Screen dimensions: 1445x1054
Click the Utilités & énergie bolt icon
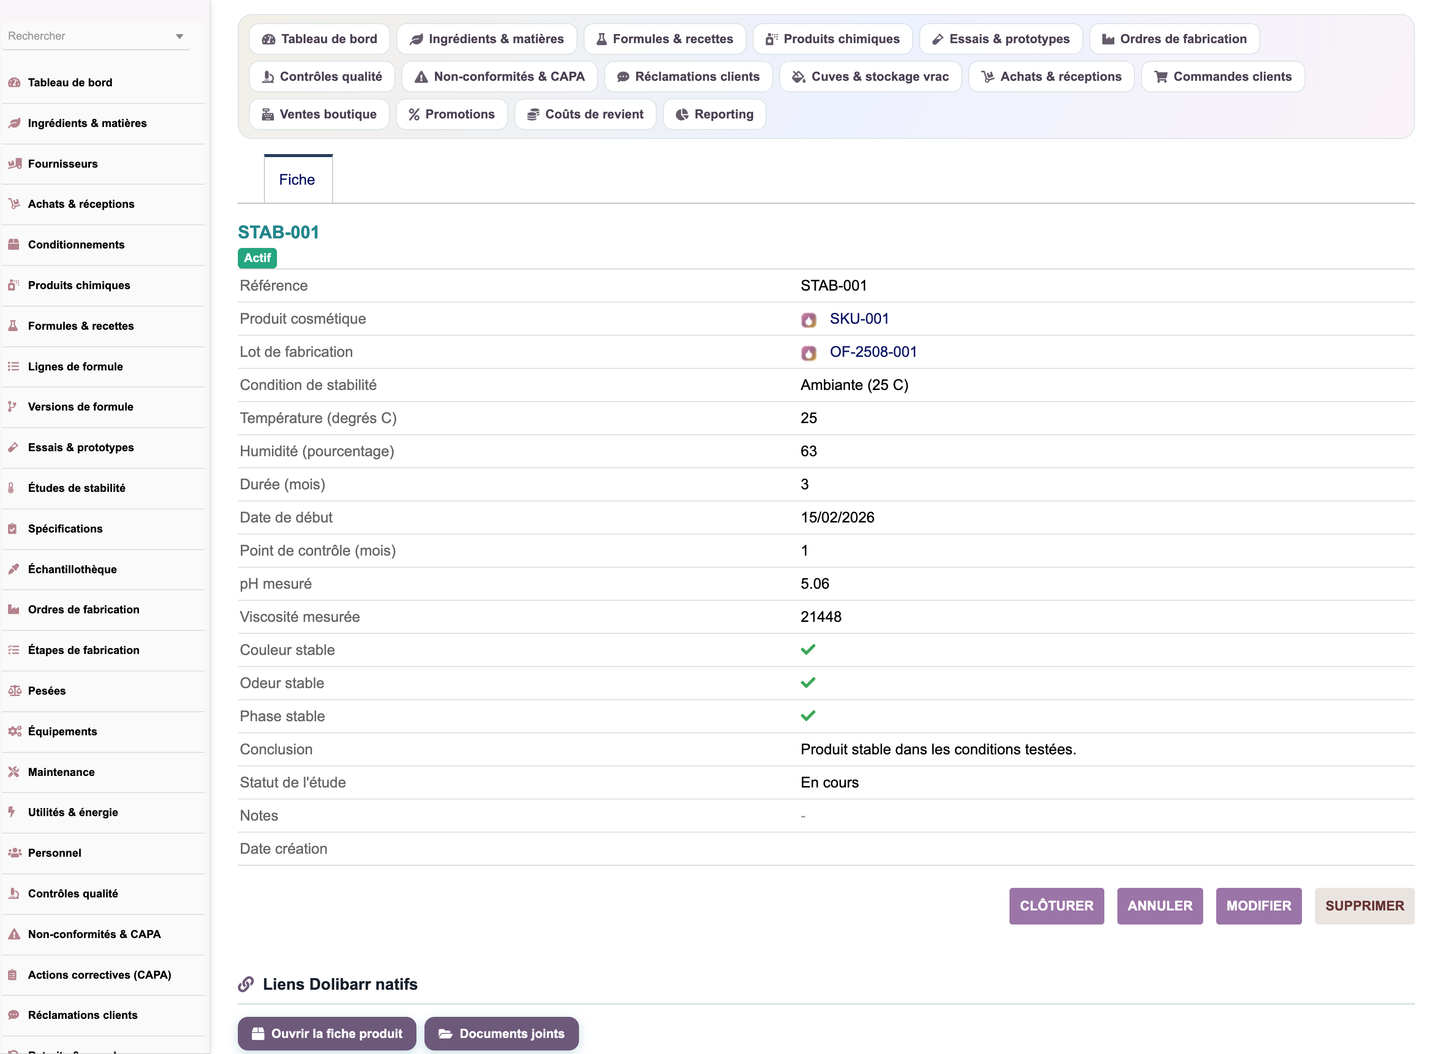pos(14,813)
